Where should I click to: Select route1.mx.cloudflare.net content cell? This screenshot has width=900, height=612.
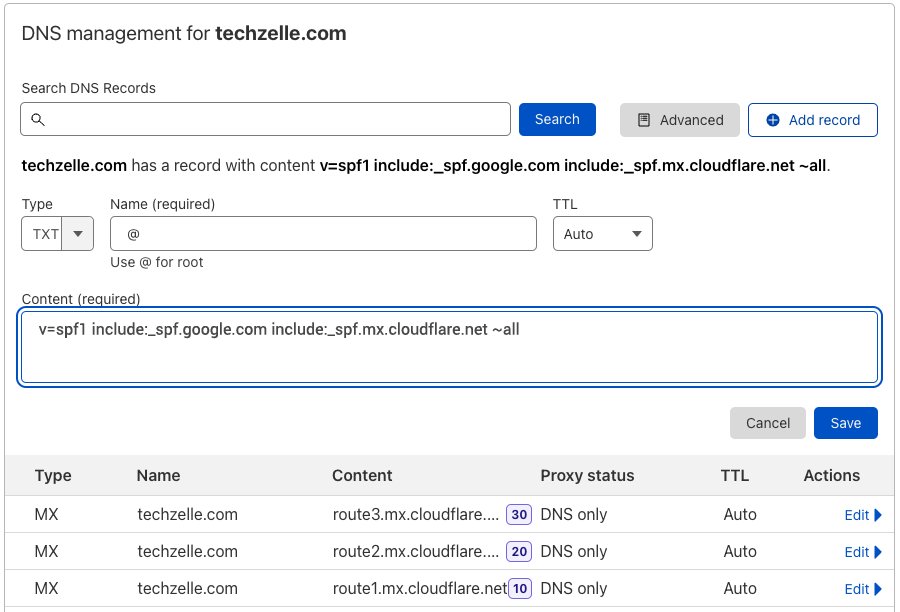coord(420,588)
